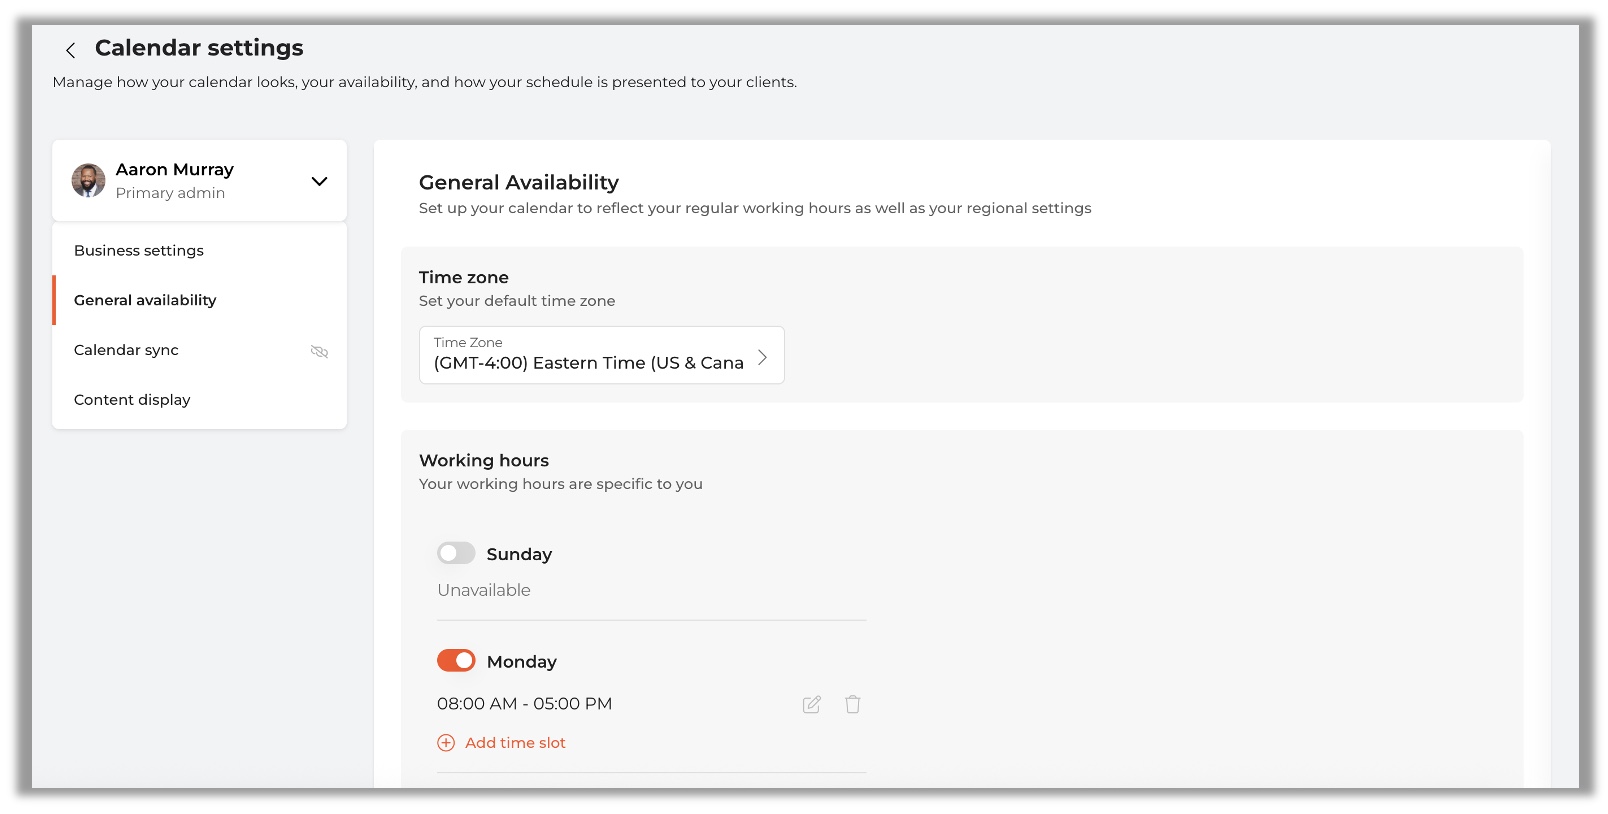The image size is (1608, 814).
Task: Click the Calendar settings page title
Action: tap(199, 48)
